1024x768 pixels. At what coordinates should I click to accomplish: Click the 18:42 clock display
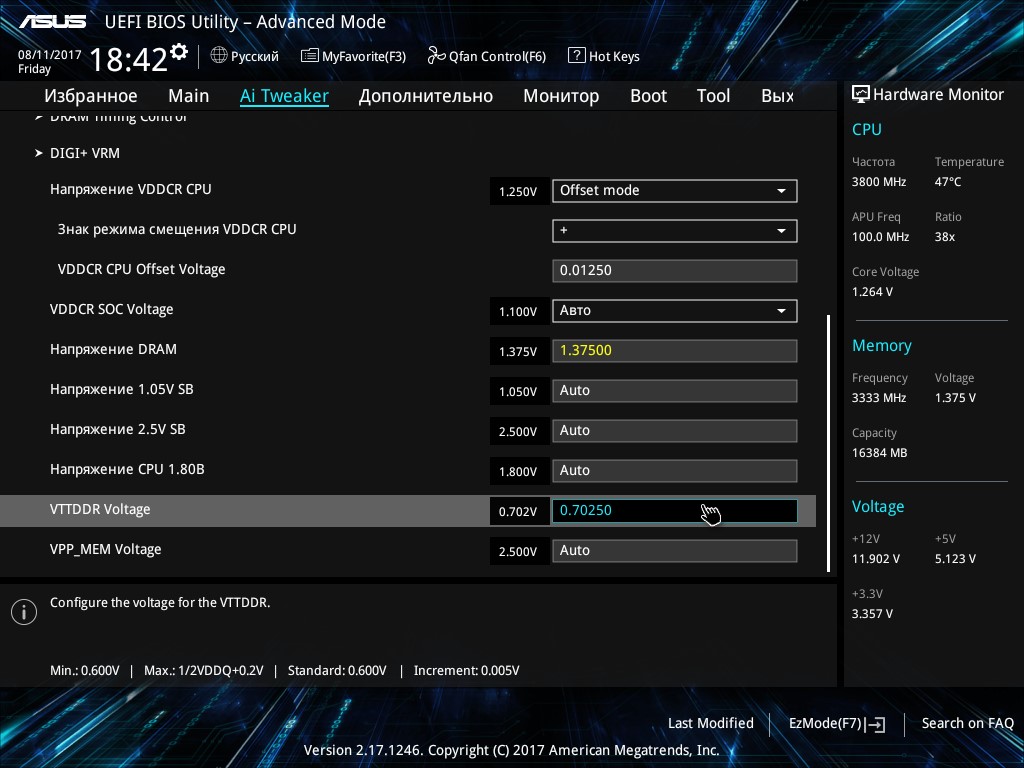[128, 59]
